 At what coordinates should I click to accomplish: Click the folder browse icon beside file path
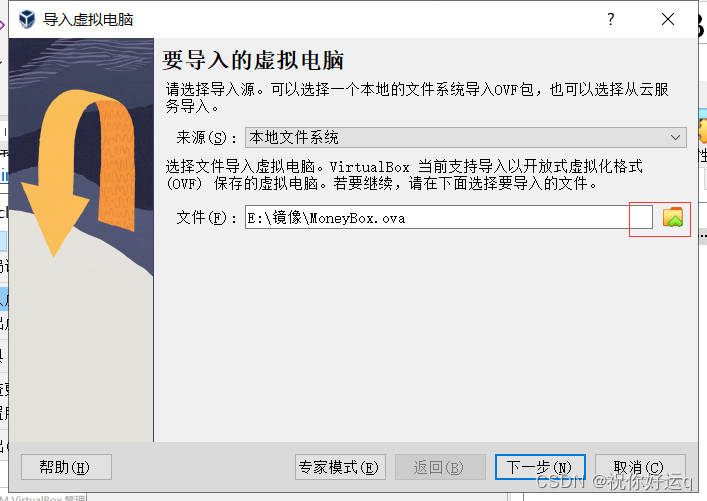pyautogui.click(x=673, y=217)
